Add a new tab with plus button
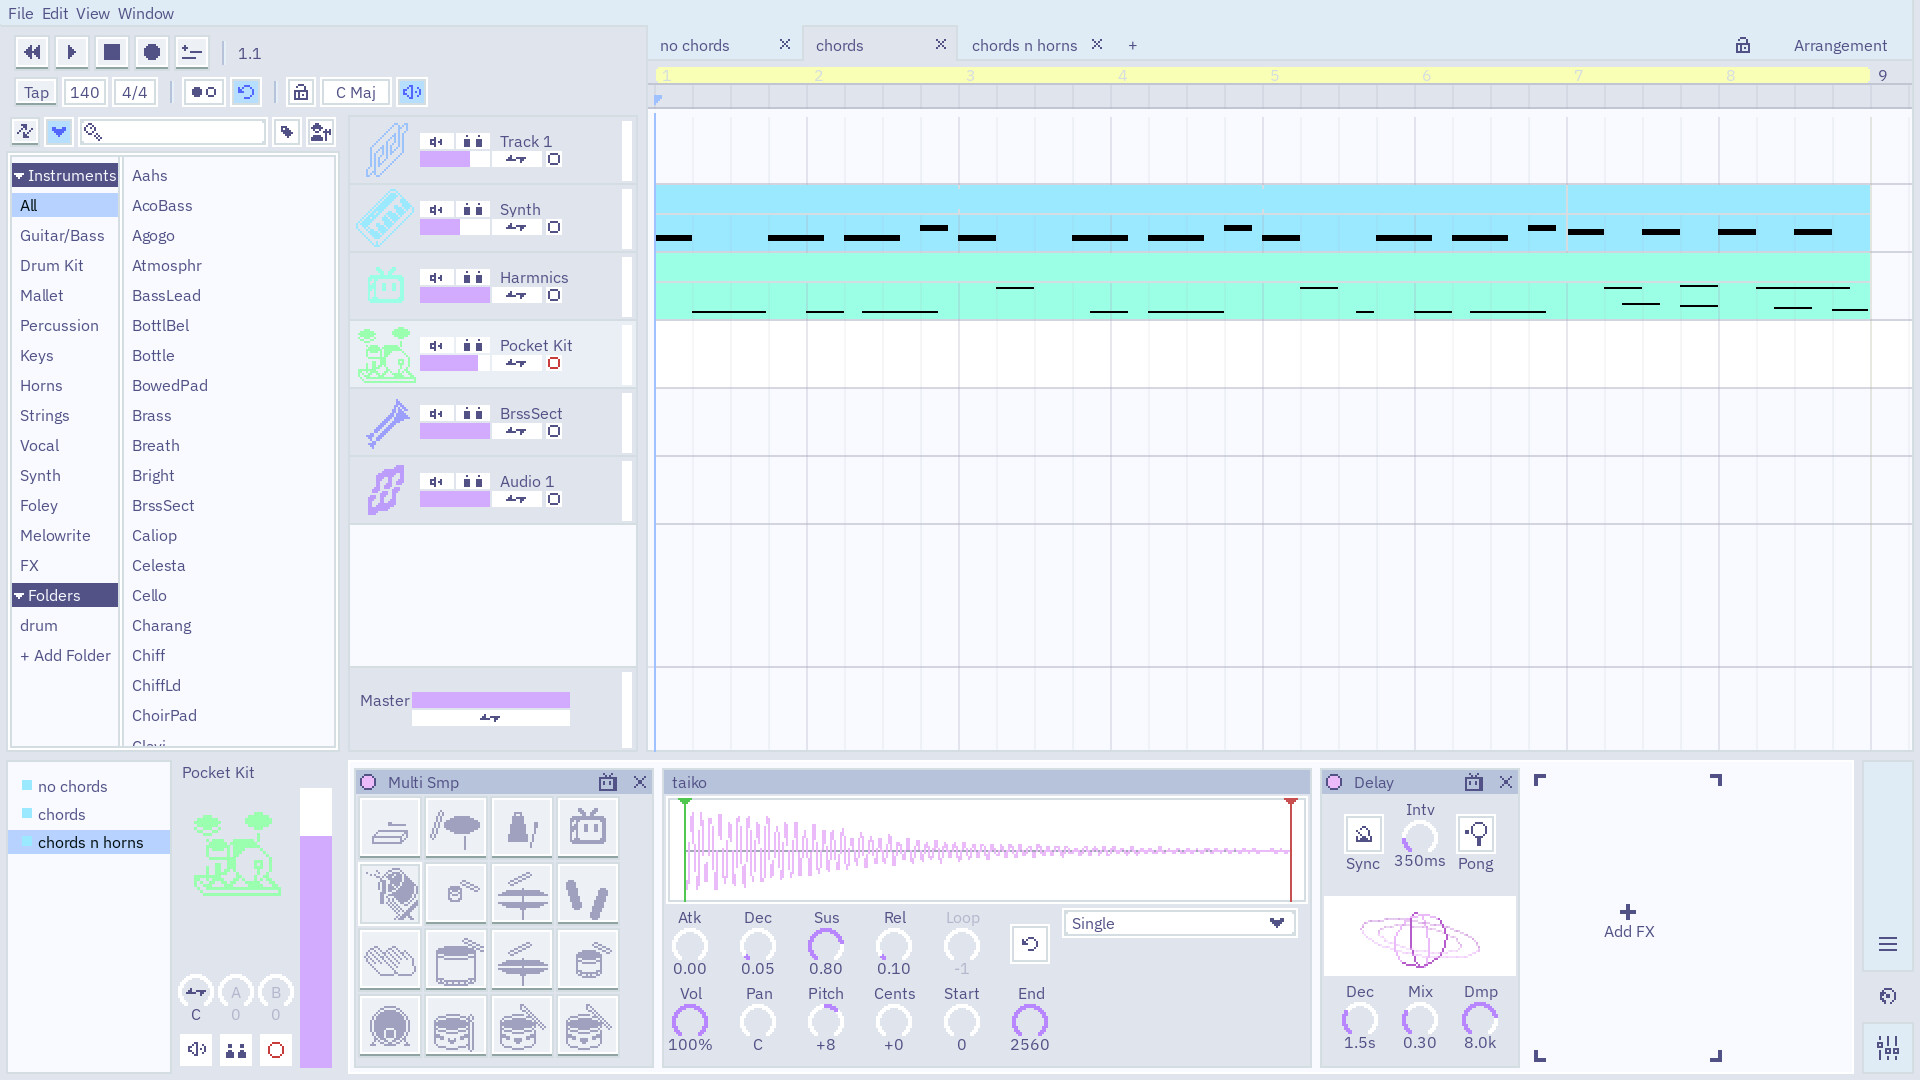Viewport: 1920px width, 1080px height. (x=1132, y=45)
